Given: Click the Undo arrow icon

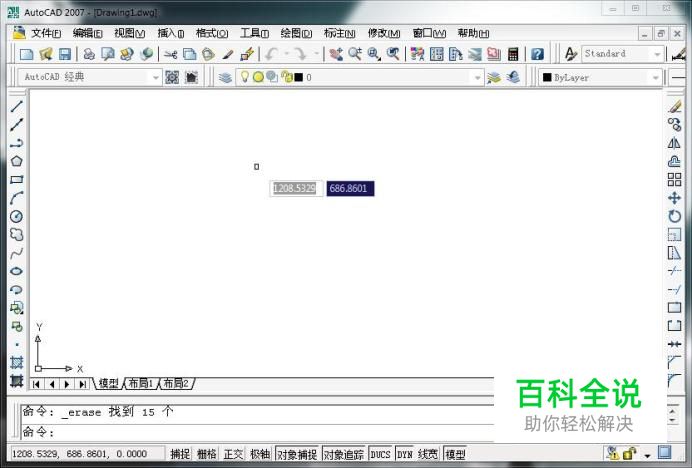Looking at the screenshot, I should 271,54.
